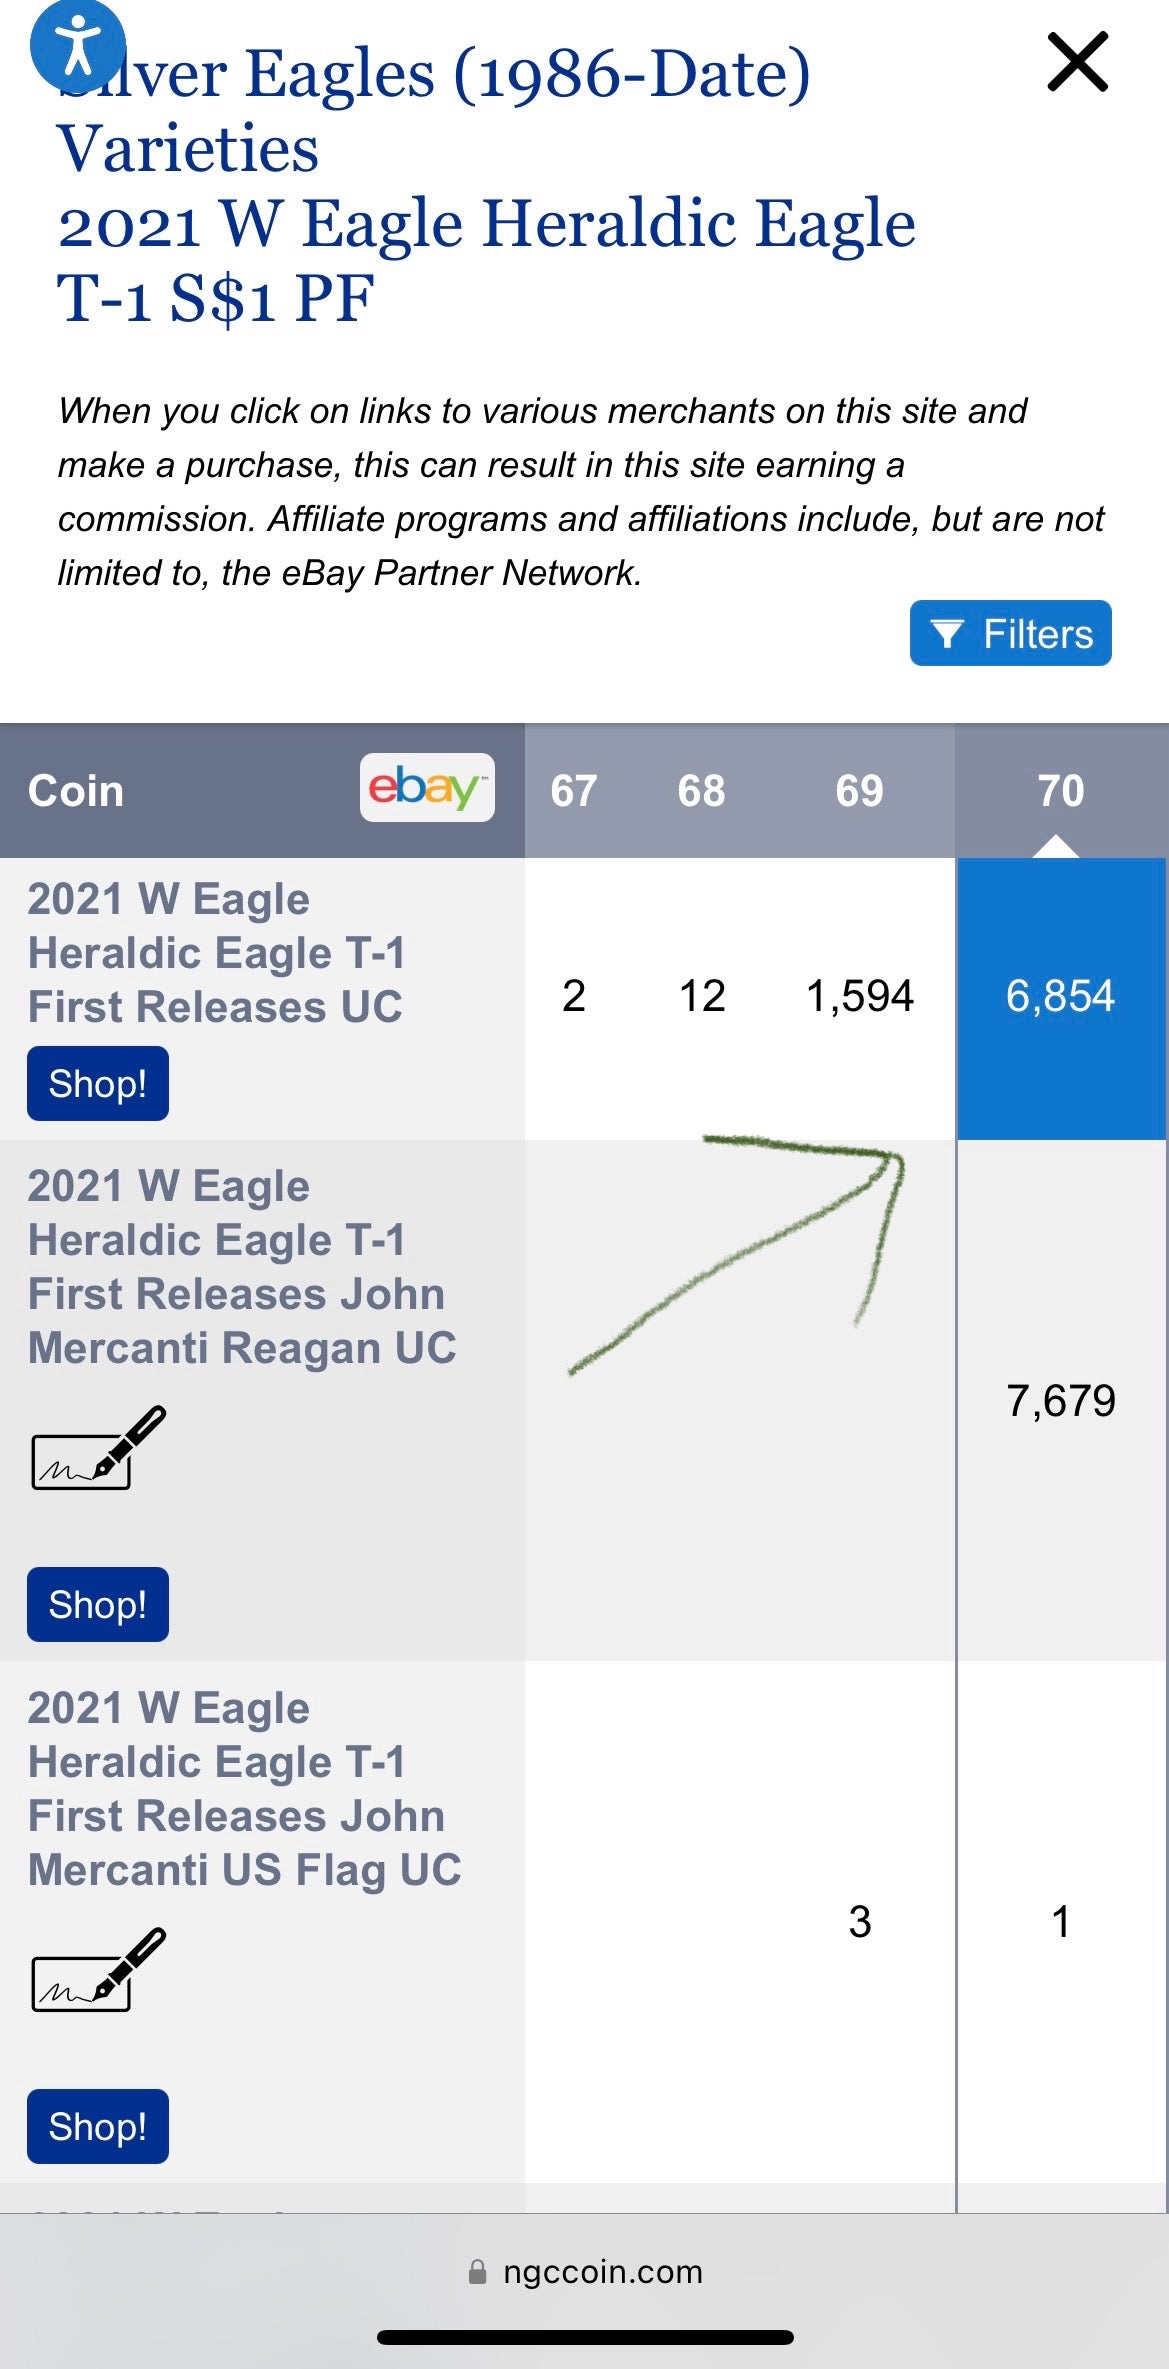The image size is (1169, 2369).
Task: Click Shop! for Mercanti US Flag UC coin
Action: [96, 2126]
